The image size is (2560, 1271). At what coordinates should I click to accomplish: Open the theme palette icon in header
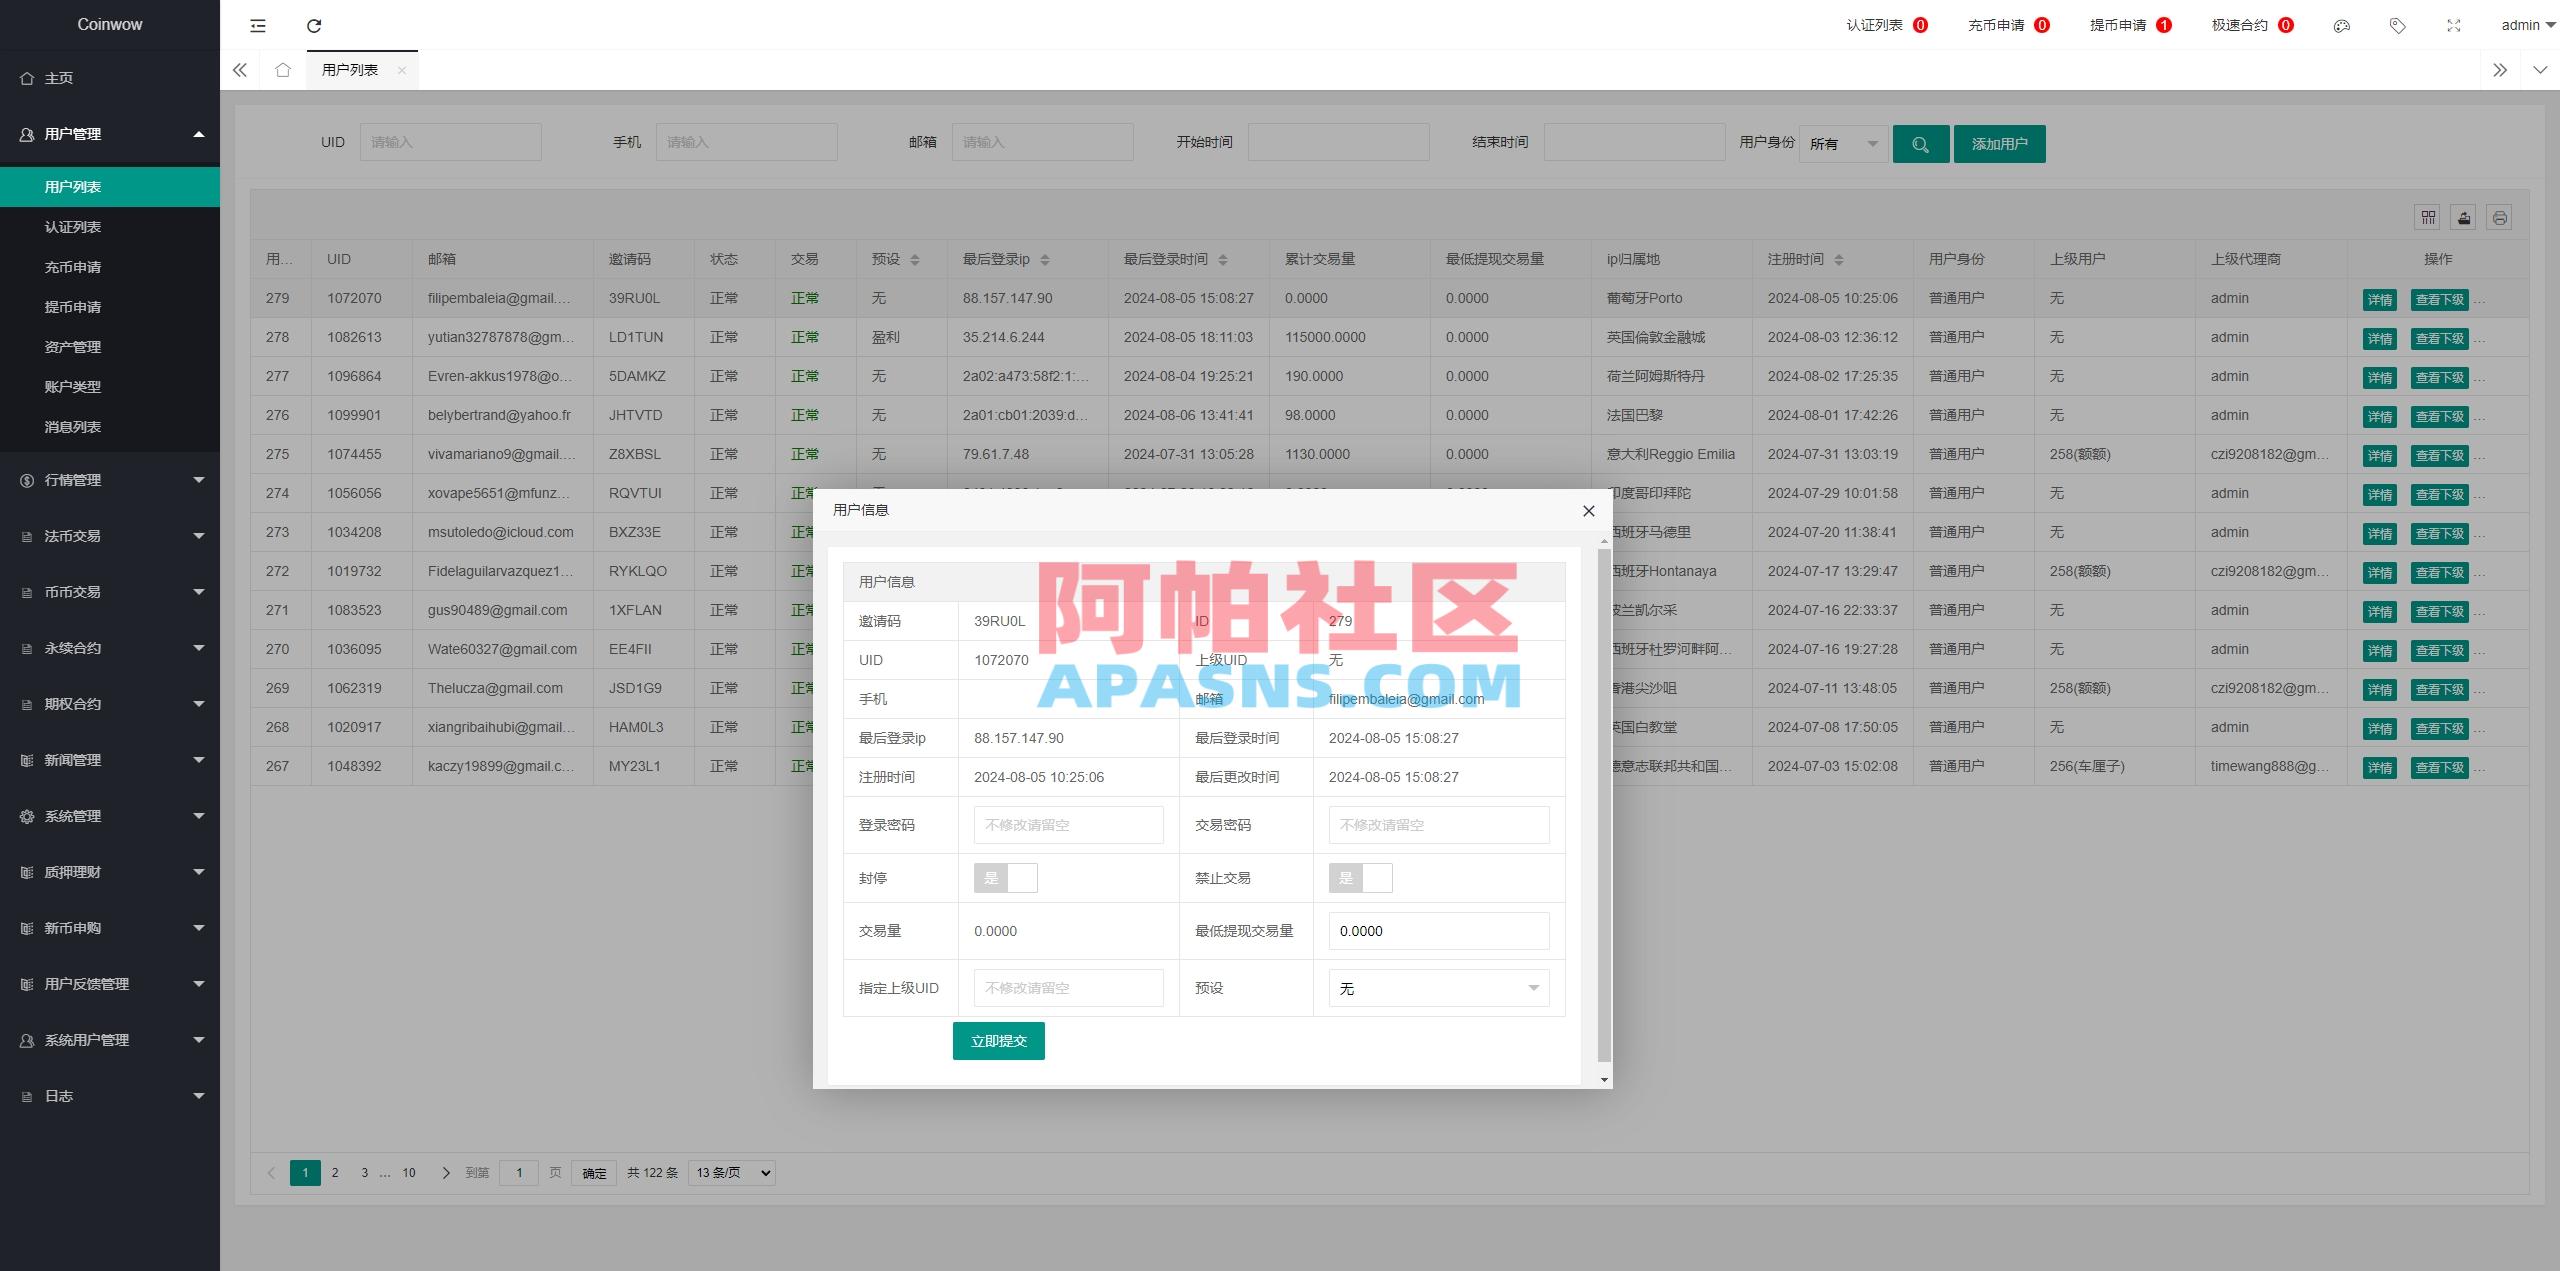(2342, 25)
